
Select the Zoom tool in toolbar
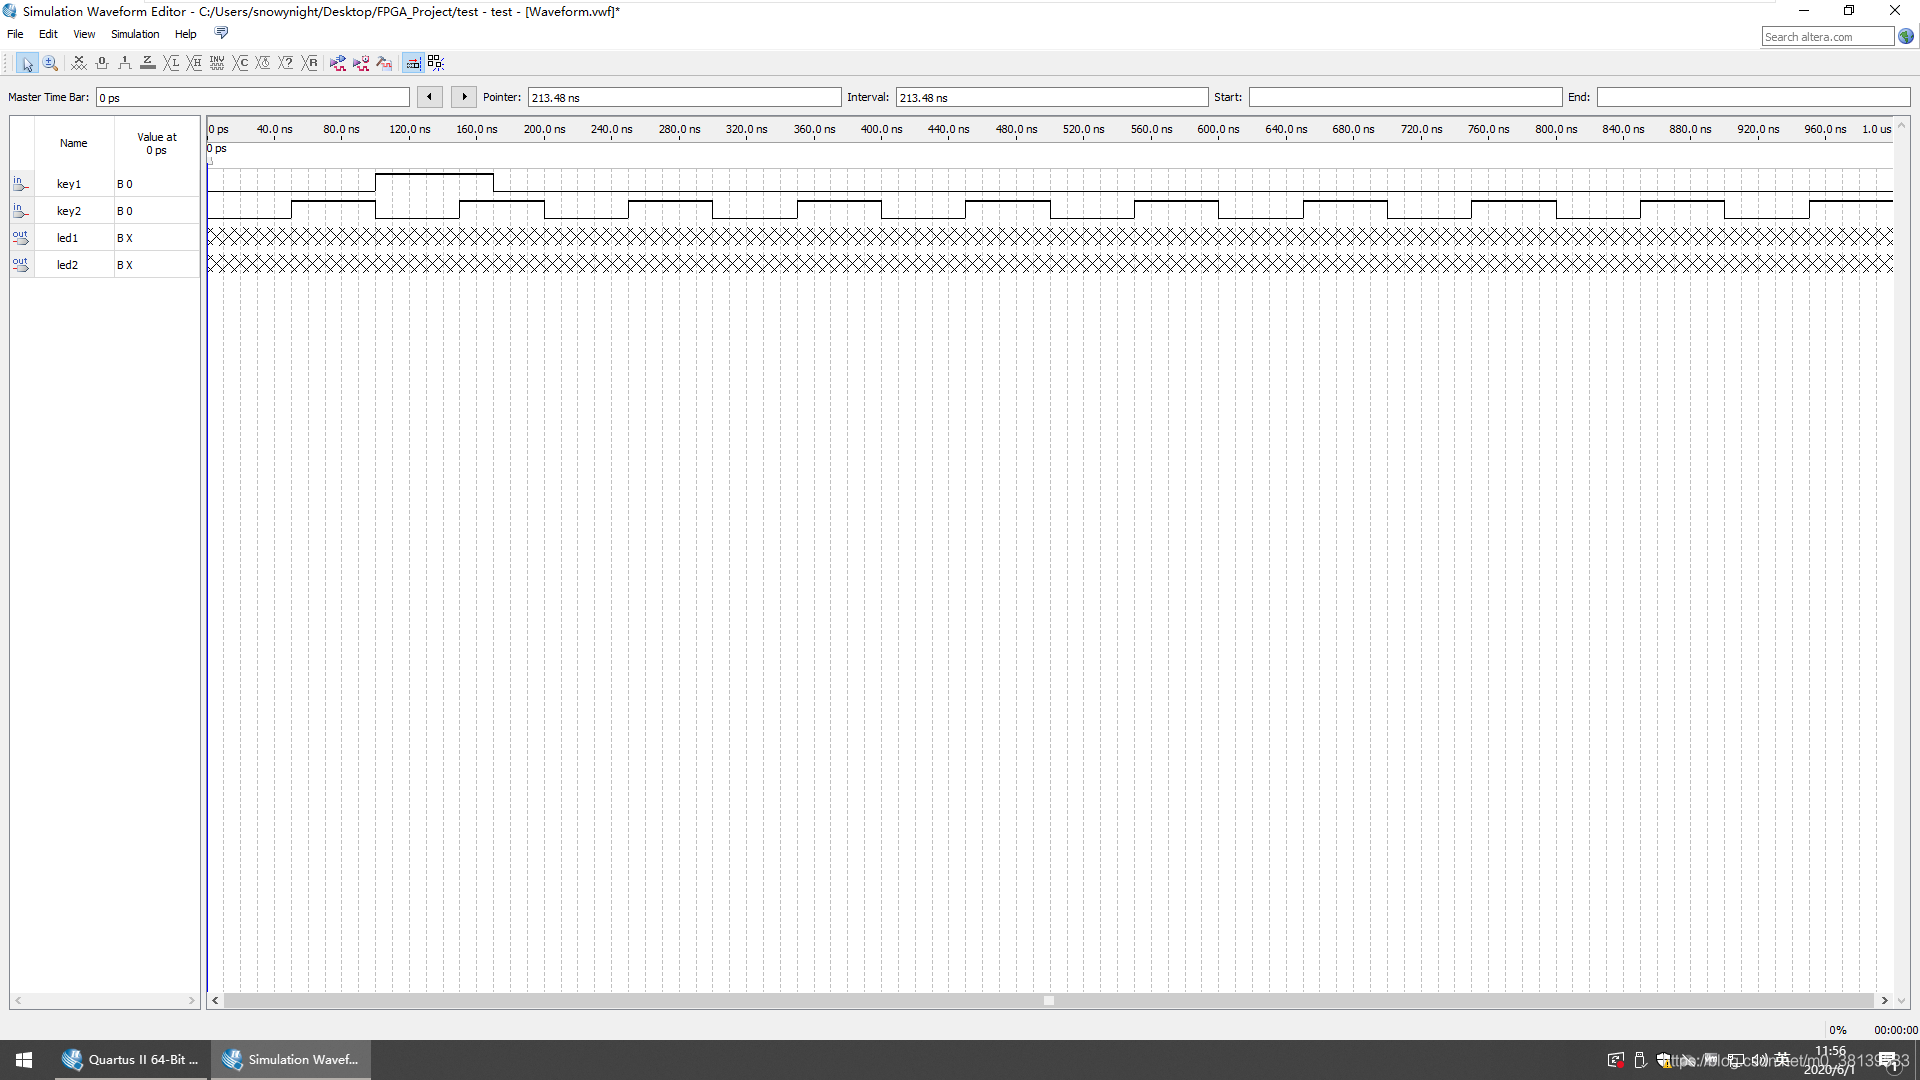click(50, 63)
